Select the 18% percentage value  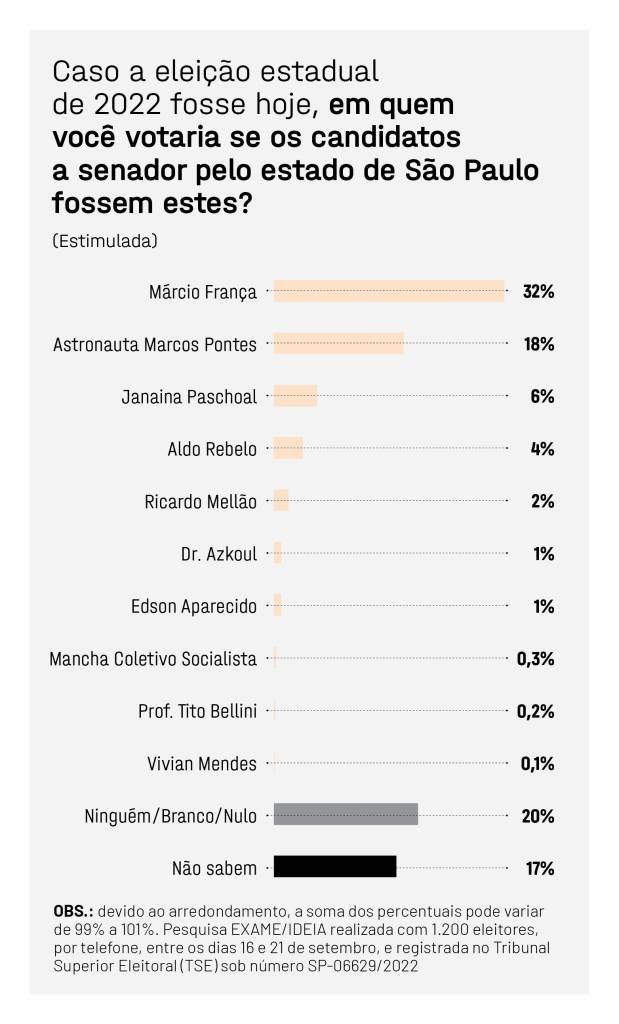[539, 344]
